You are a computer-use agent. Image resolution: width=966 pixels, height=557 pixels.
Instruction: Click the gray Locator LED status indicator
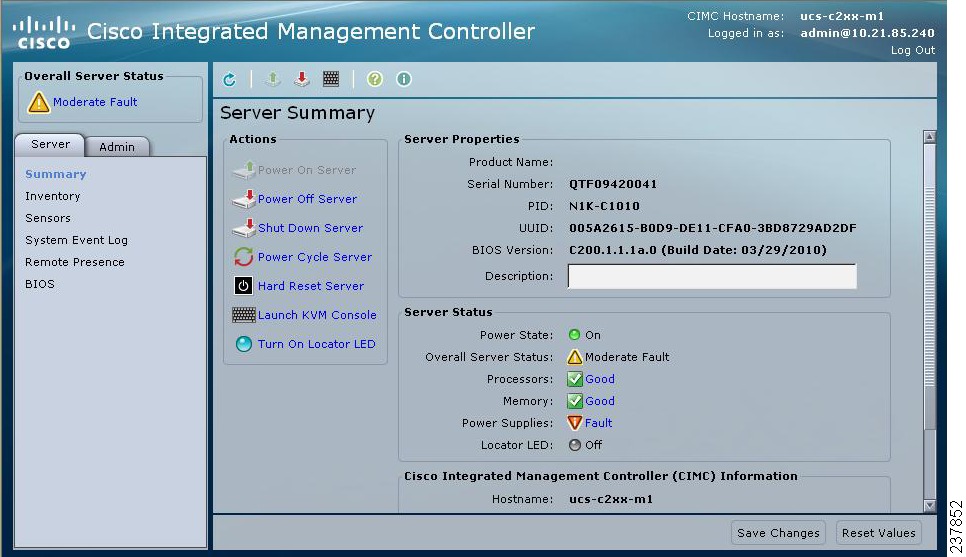click(x=575, y=445)
